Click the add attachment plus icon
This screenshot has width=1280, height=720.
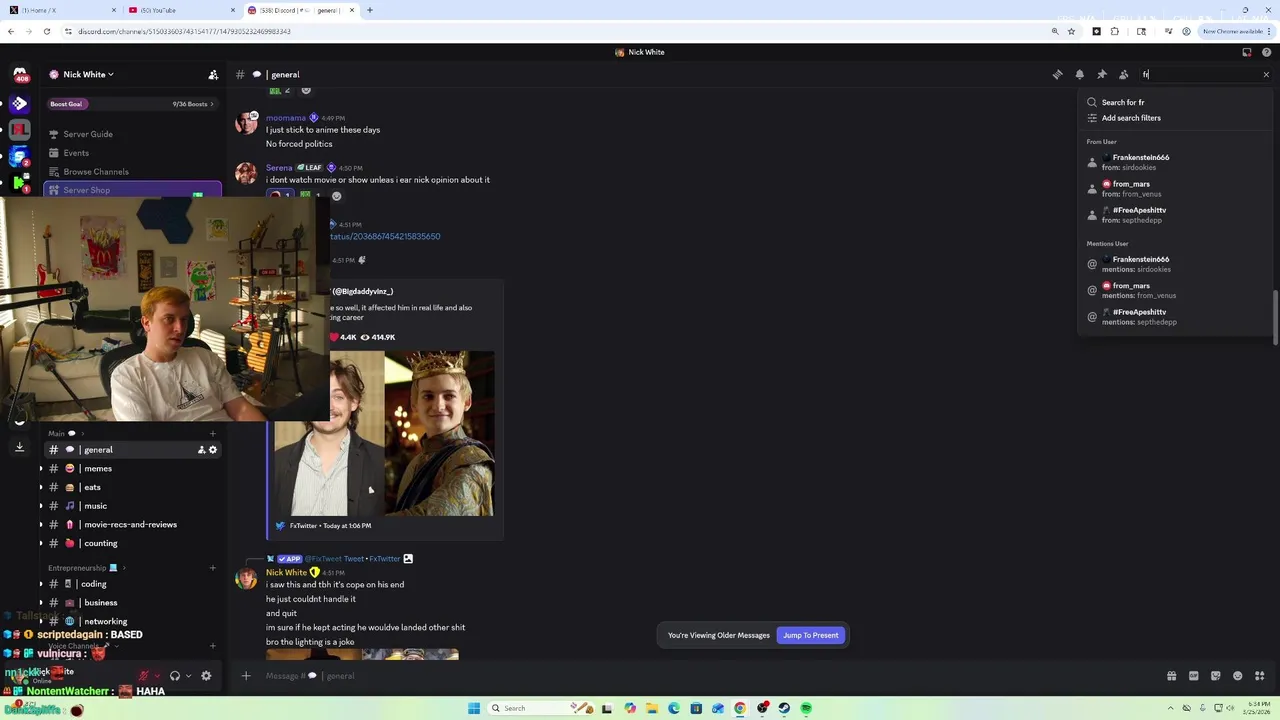pyautogui.click(x=246, y=676)
